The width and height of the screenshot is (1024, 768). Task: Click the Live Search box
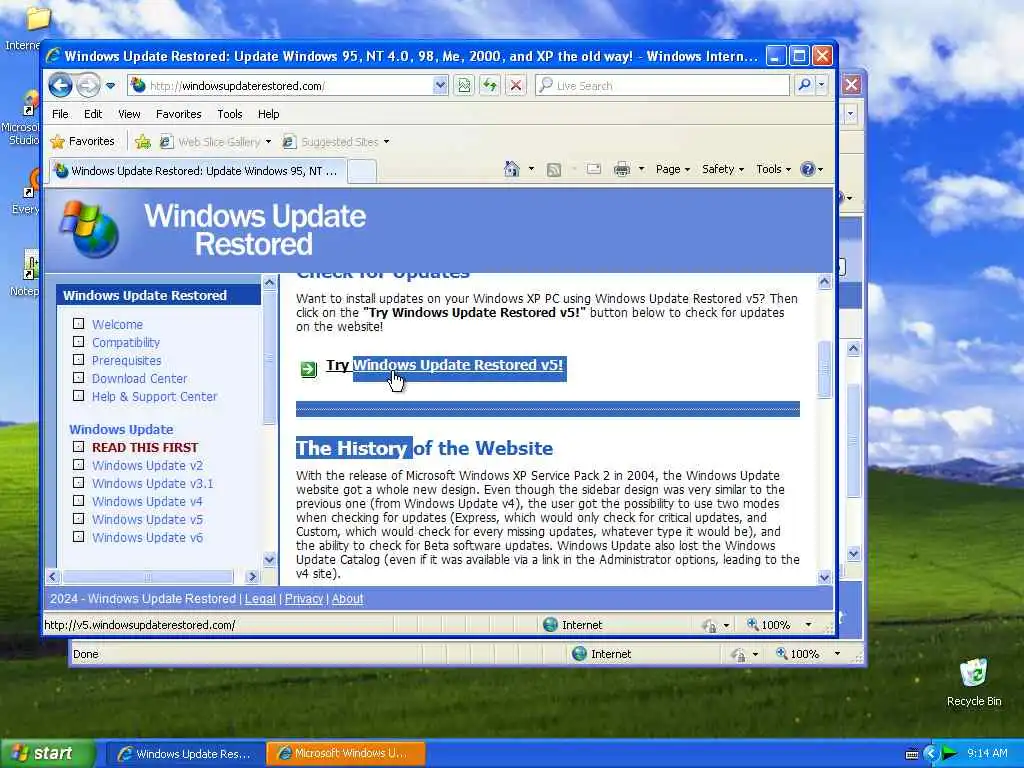click(662, 86)
